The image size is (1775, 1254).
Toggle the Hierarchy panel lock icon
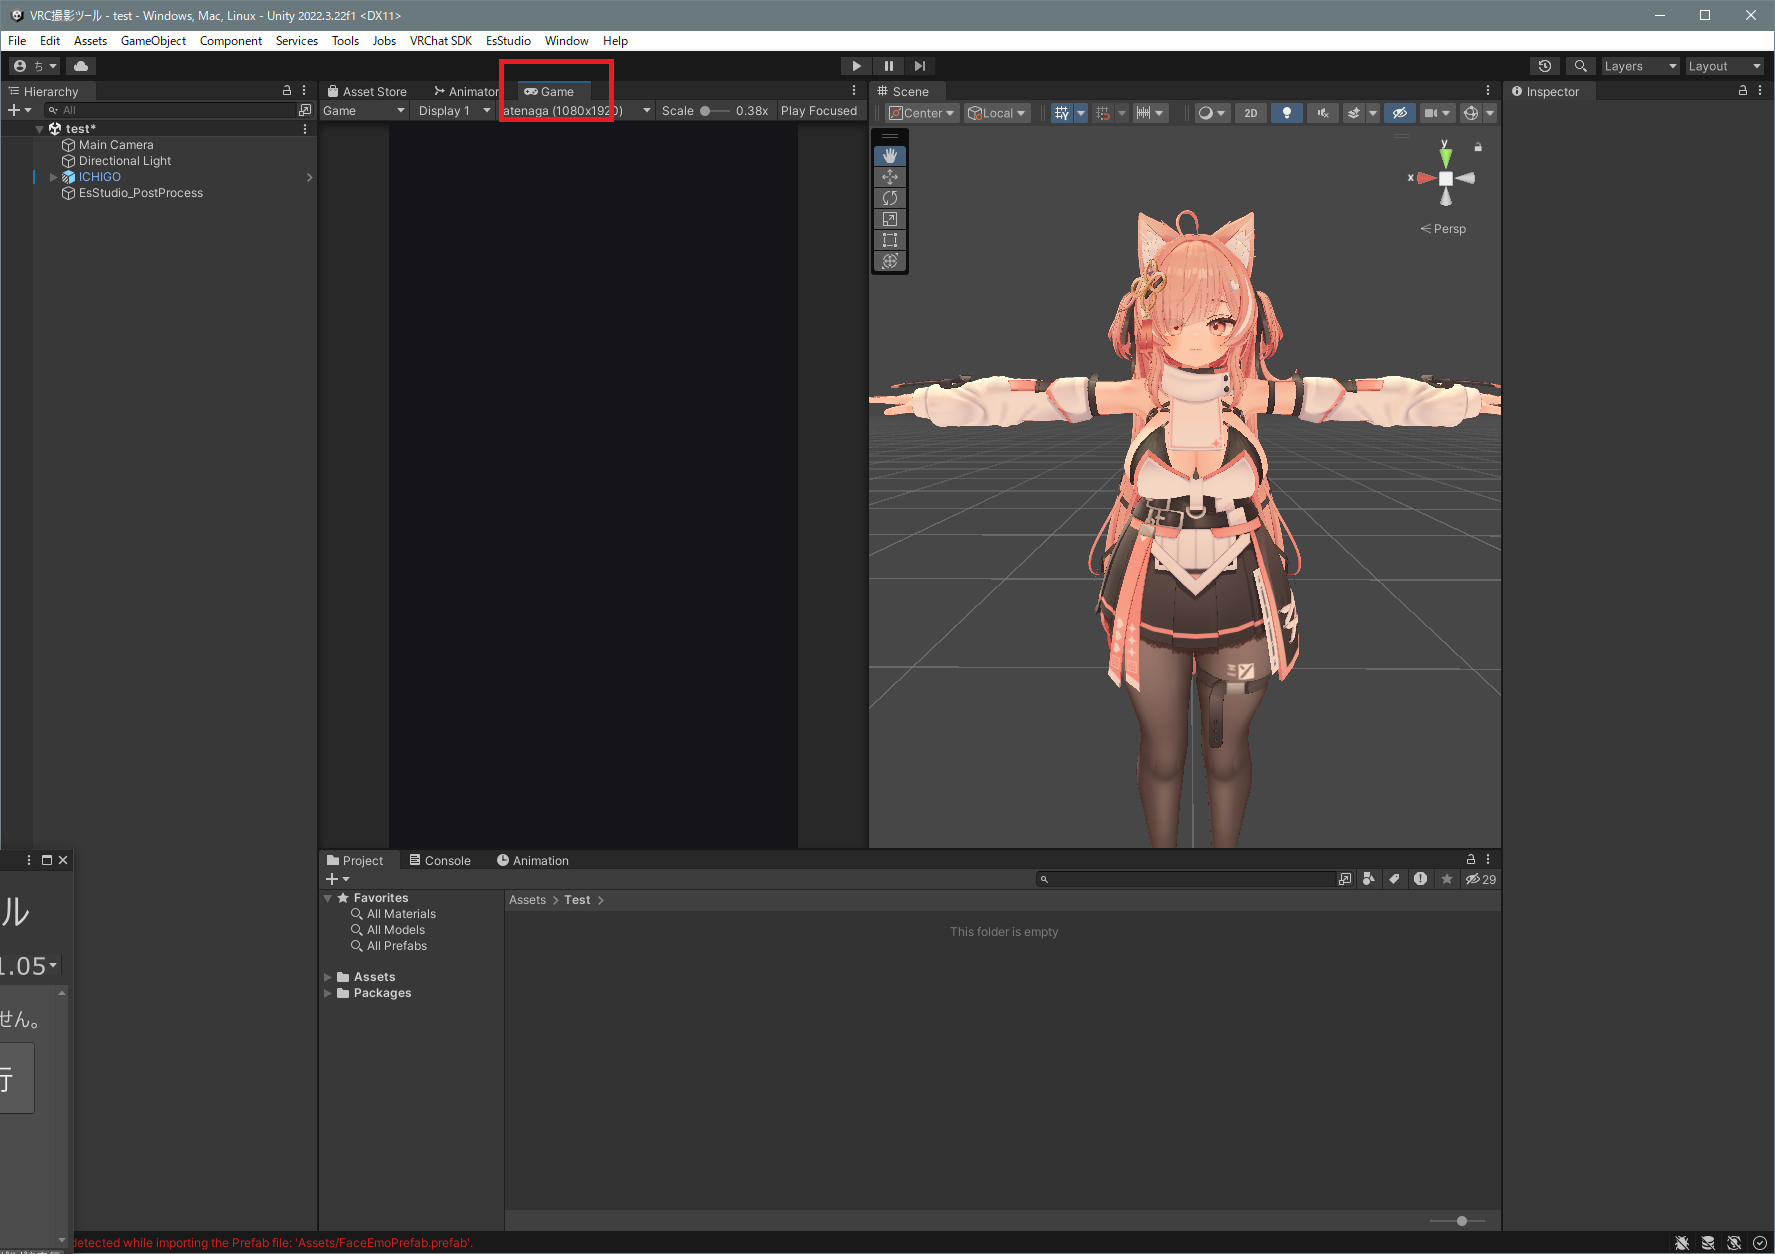tap(287, 90)
